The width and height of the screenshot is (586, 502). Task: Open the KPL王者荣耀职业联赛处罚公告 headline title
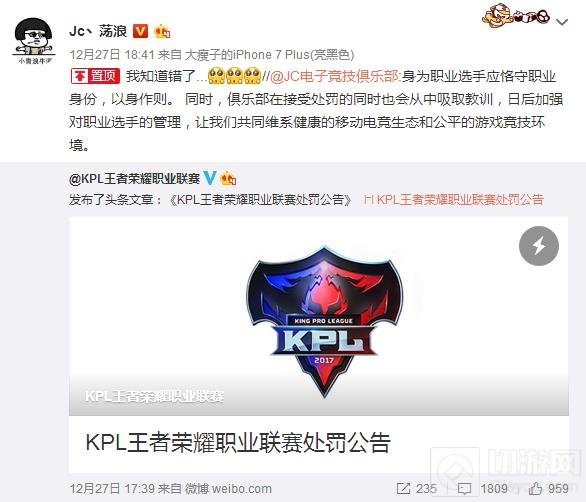(238, 443)
